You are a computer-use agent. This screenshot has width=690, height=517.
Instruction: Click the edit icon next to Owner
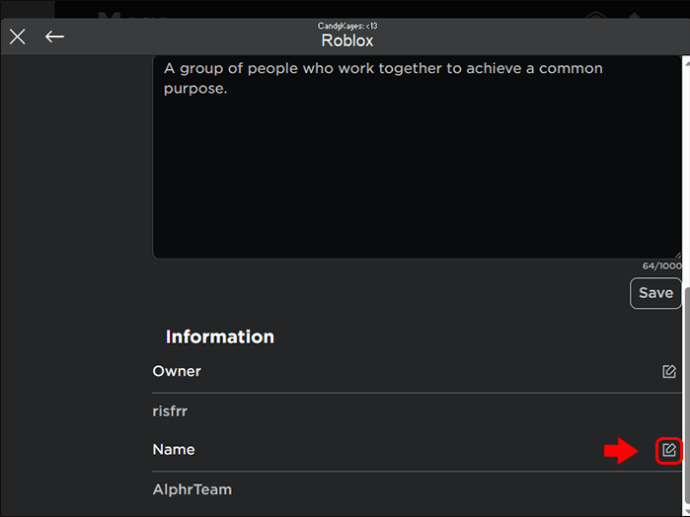click(669, 371)
